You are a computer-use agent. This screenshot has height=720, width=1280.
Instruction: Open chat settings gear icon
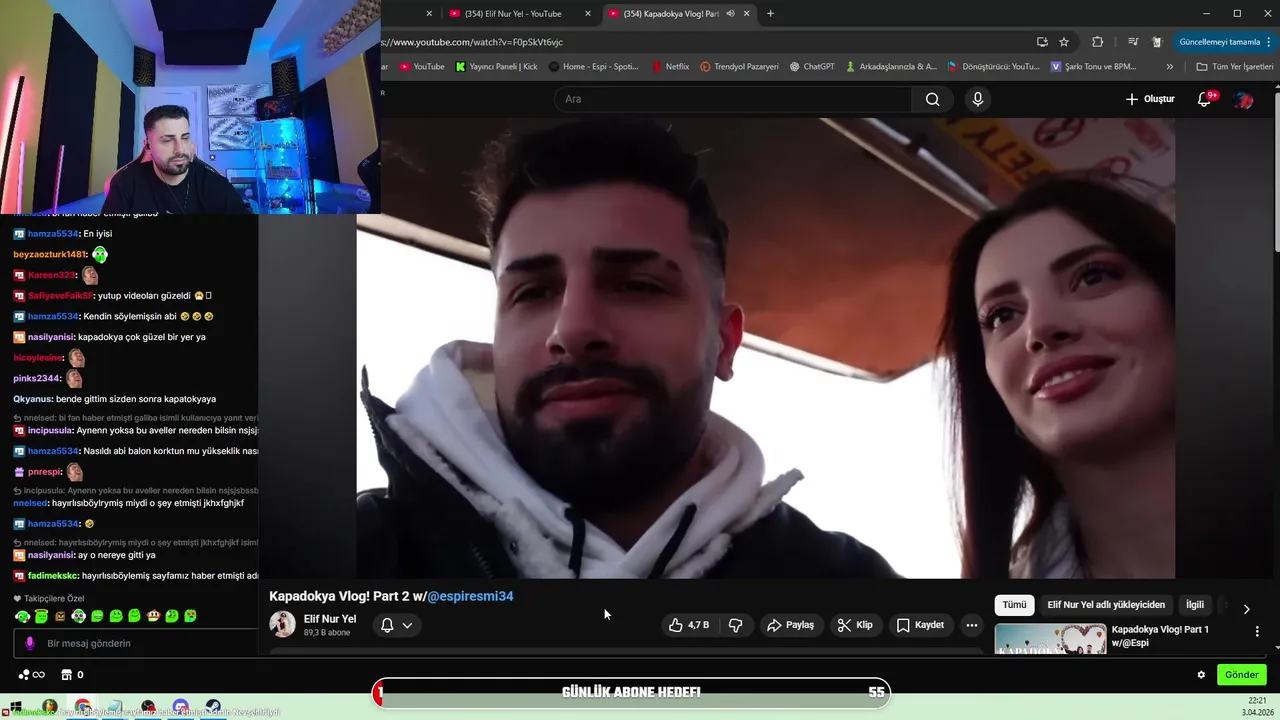coord(1201,675)
